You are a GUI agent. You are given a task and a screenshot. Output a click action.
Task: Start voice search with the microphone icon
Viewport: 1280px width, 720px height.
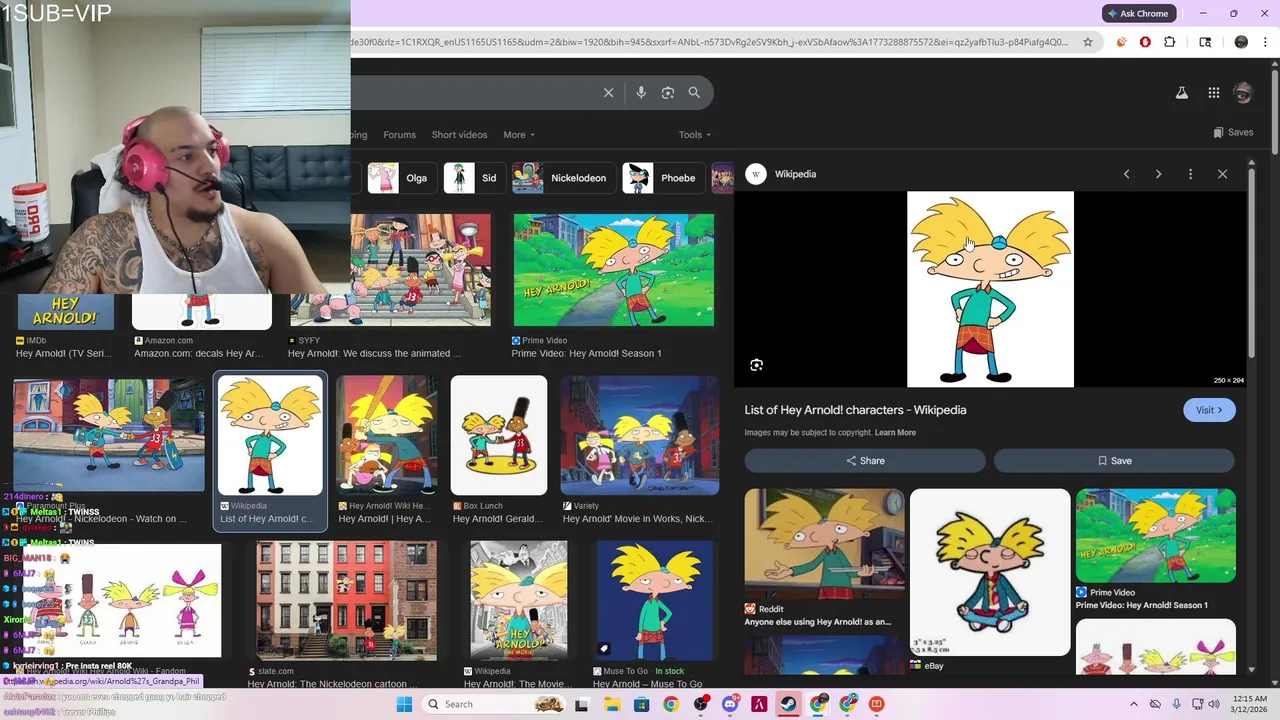(641, 92)
